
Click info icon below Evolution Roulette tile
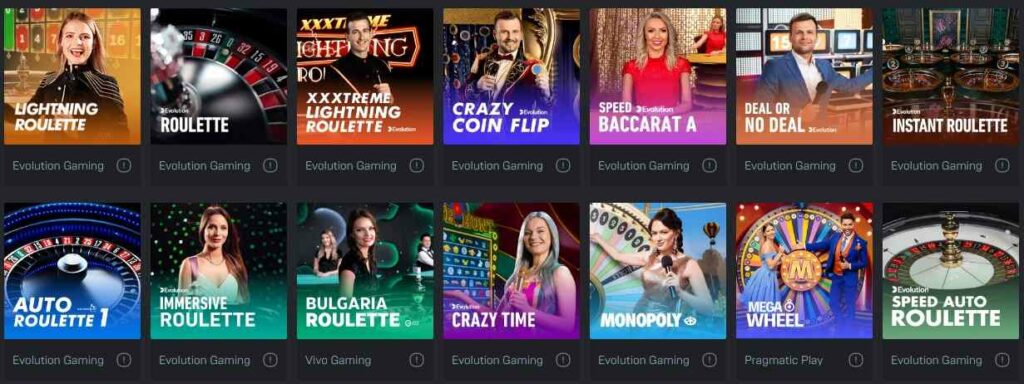(x=270, y=166)
